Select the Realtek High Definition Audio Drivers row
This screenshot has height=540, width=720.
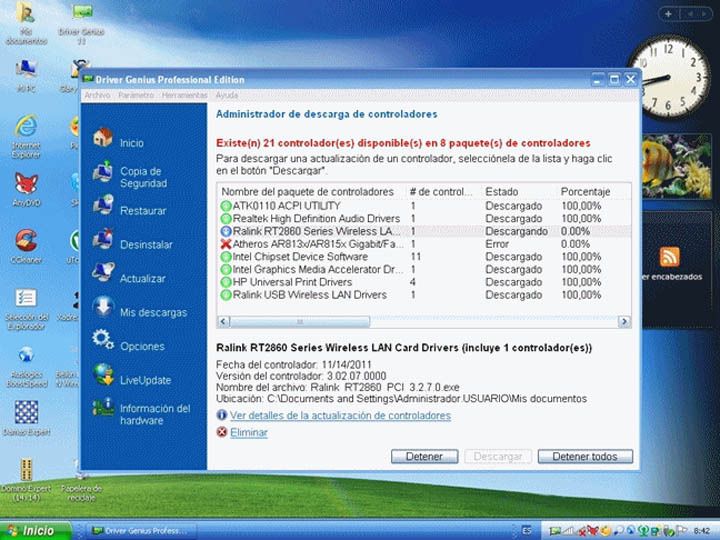pyautogui.click(x=424, y=219)
